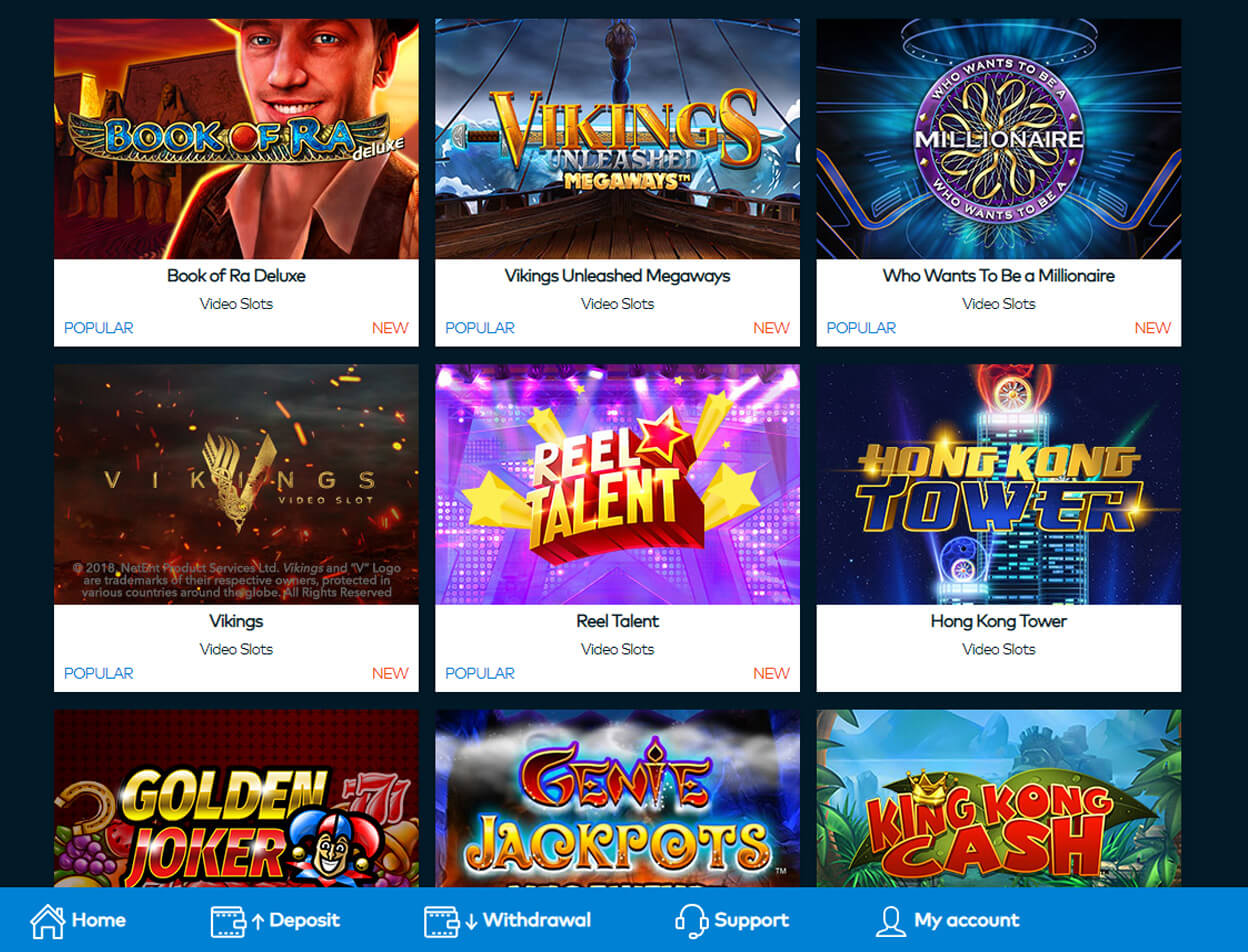Screen dimensions: 1248x952
Task: Open Support text label
Action: click(752, 920)
